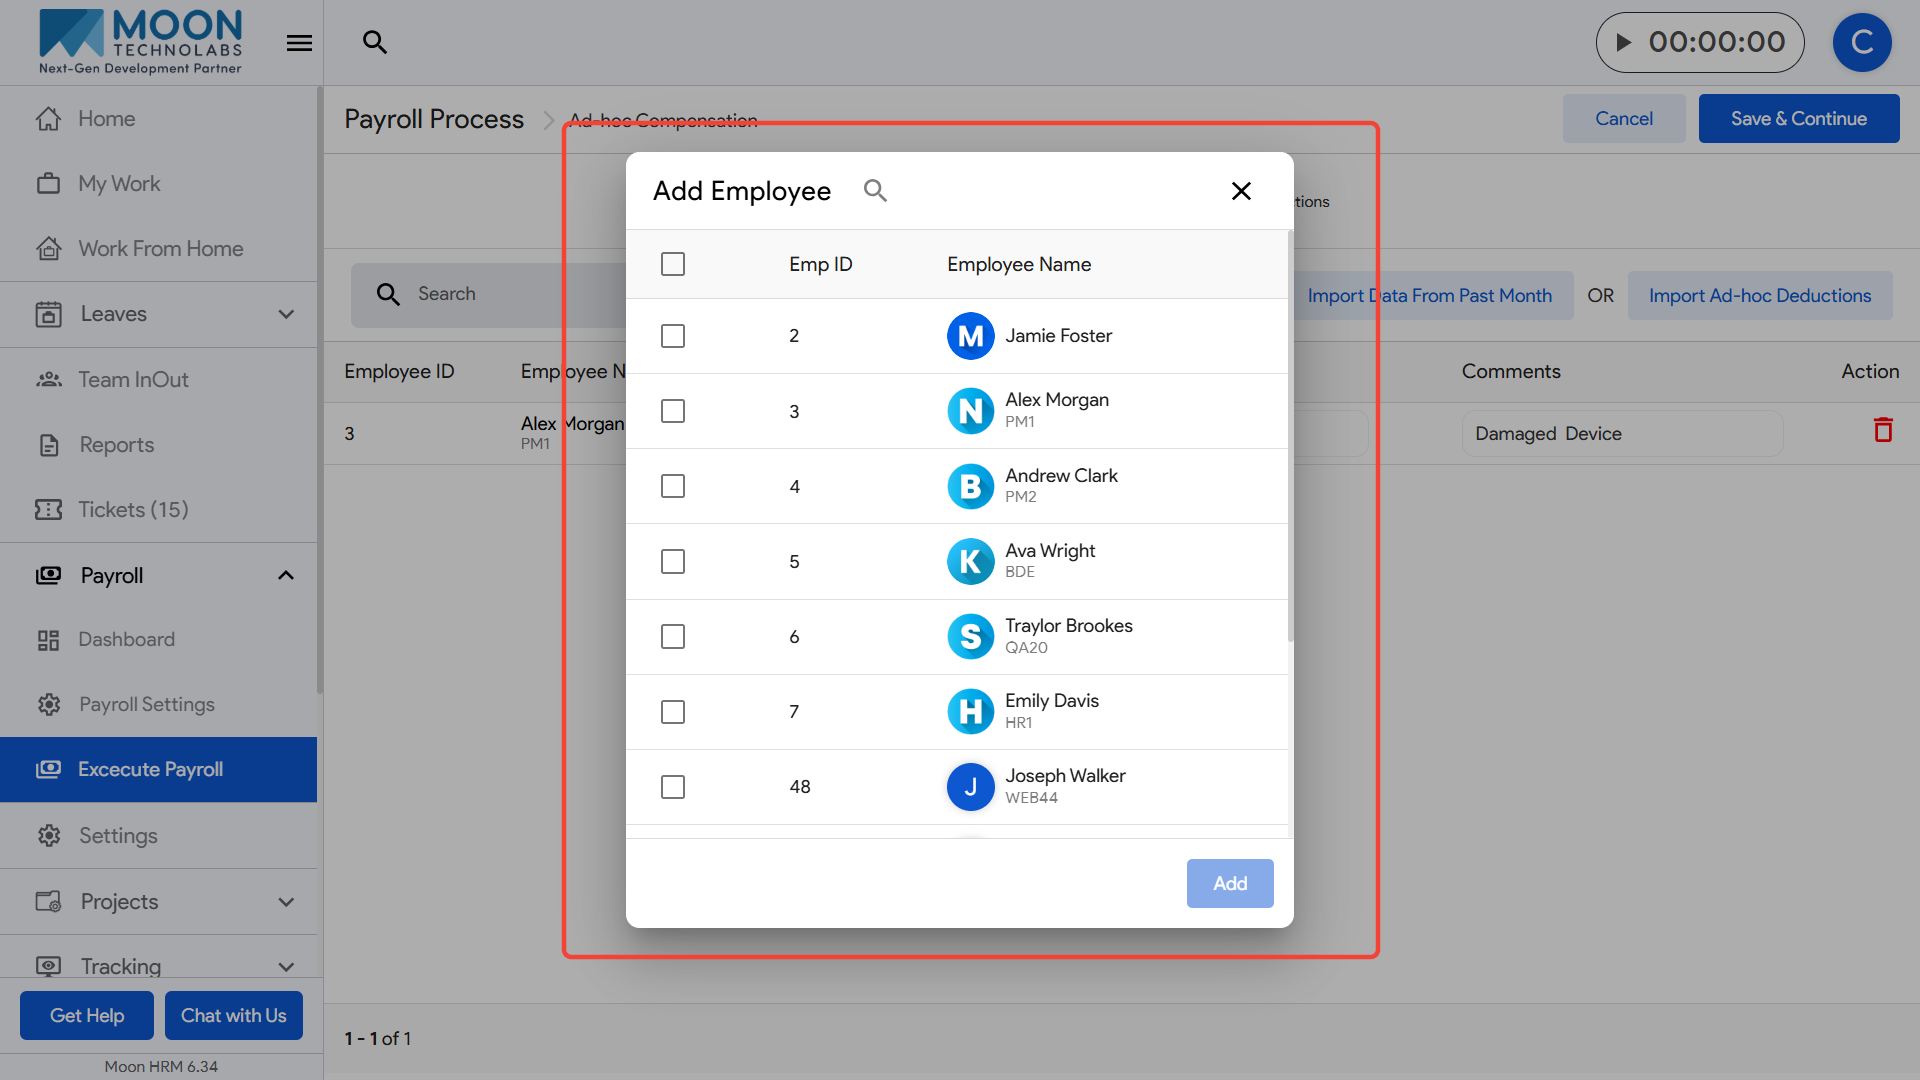
Task: Close the Add Employee dialog
Action: [x=1241, y=191]
